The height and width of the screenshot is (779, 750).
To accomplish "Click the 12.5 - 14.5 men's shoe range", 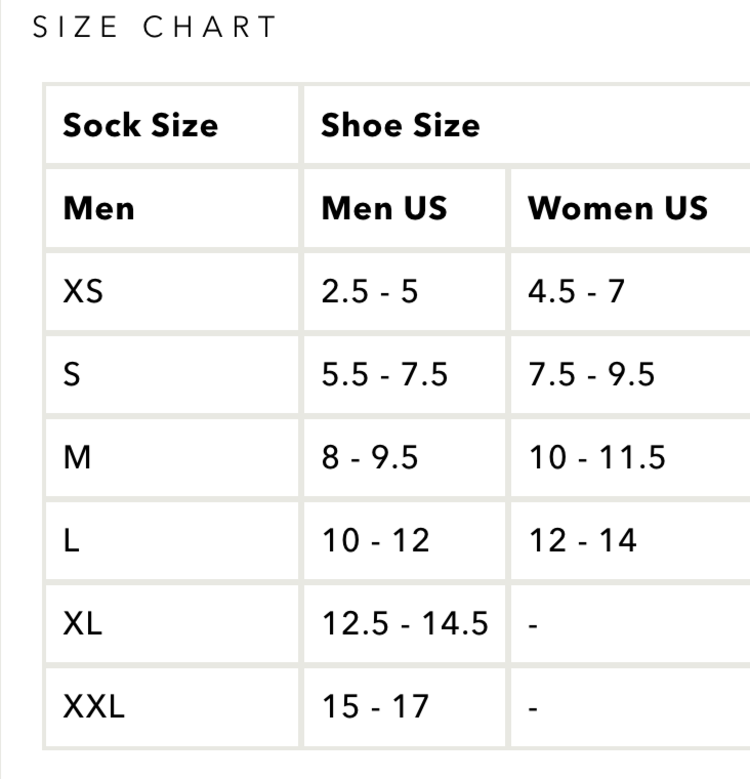I will (x=405, y=623).
